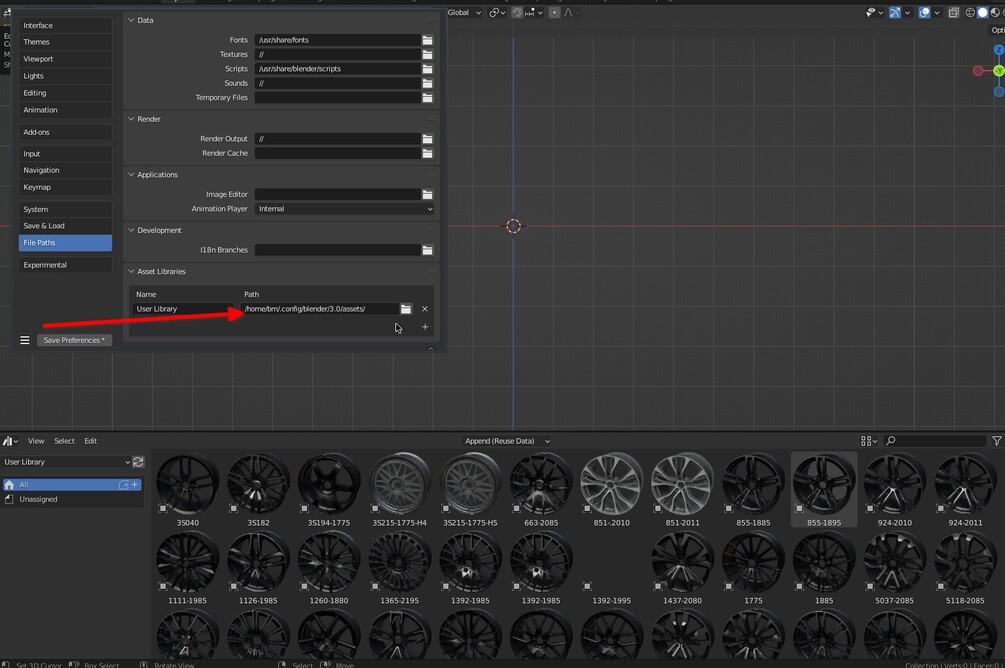
Task: Browse folder for Textures path
Action: pos(428,54)
